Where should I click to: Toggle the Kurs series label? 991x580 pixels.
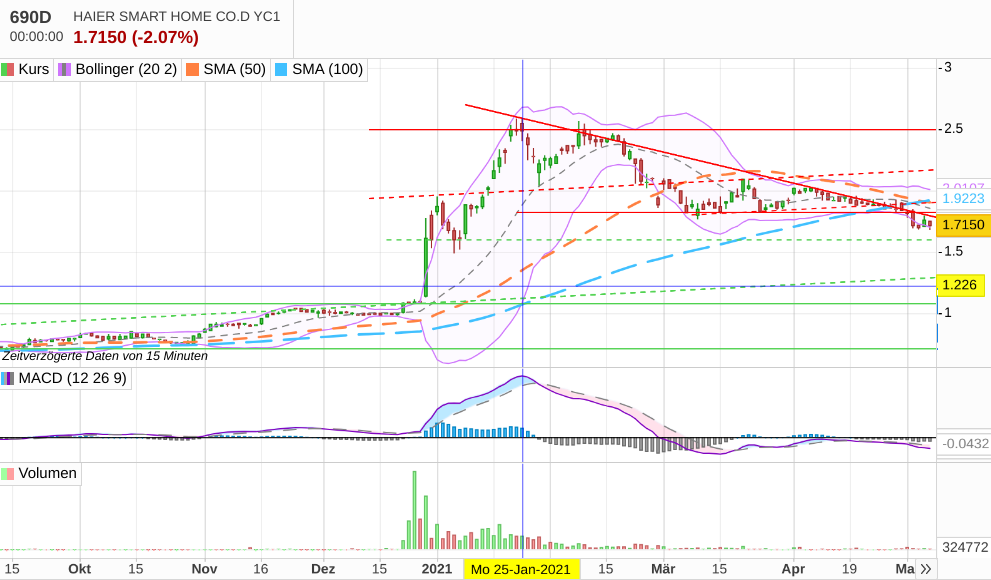33,69
